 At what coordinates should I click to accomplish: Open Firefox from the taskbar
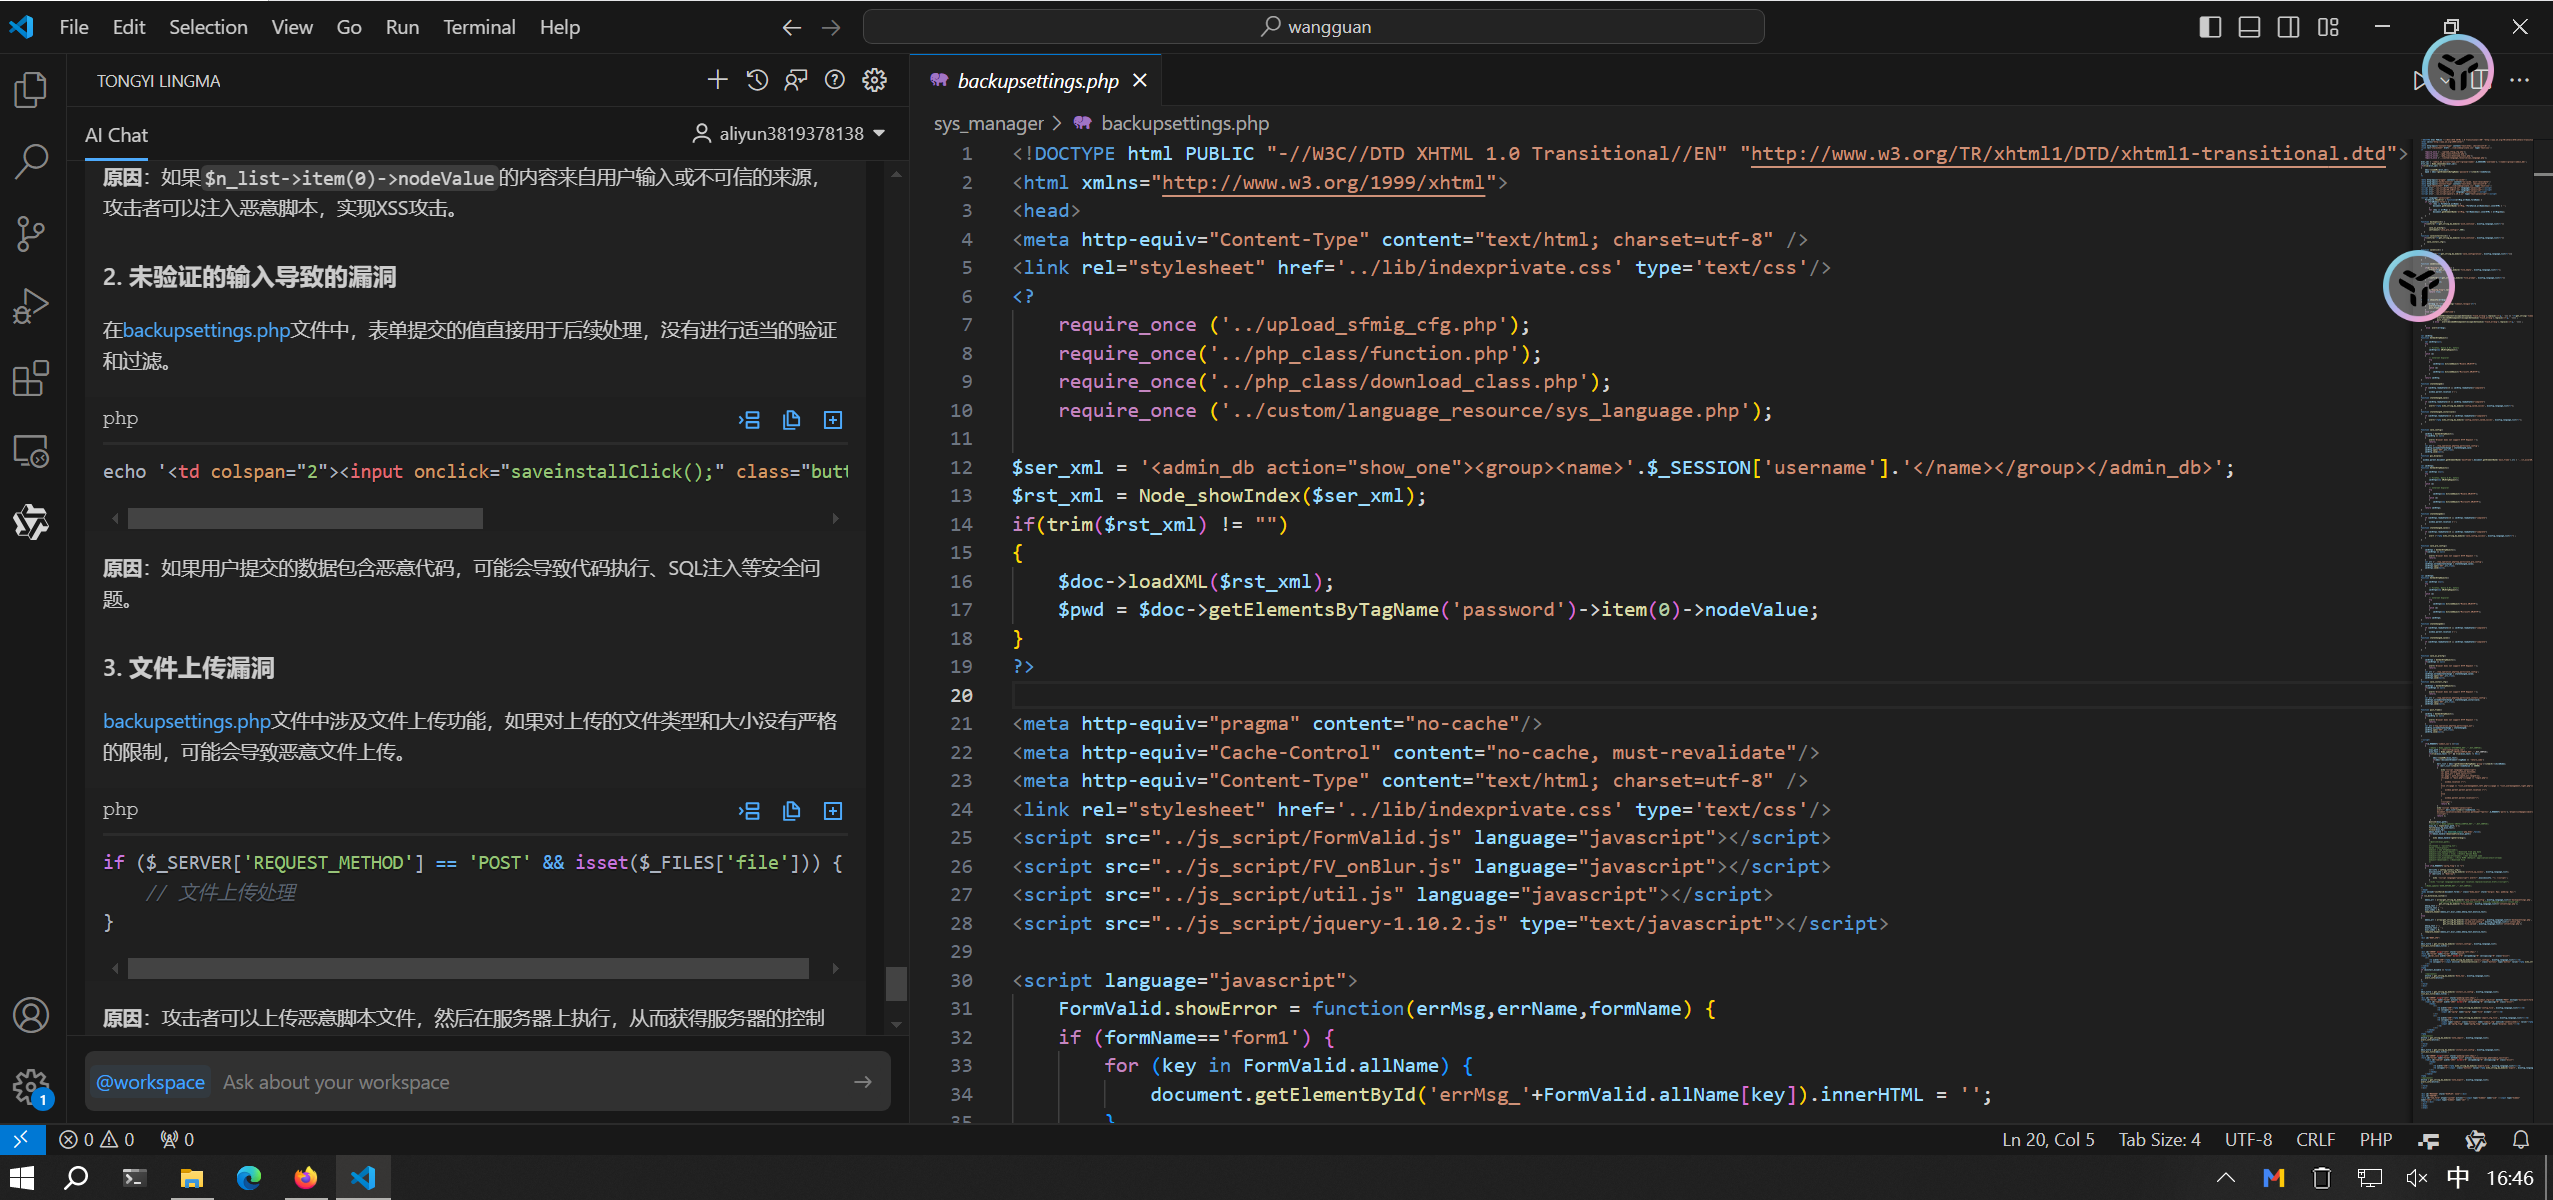(x=306, y=1178)
